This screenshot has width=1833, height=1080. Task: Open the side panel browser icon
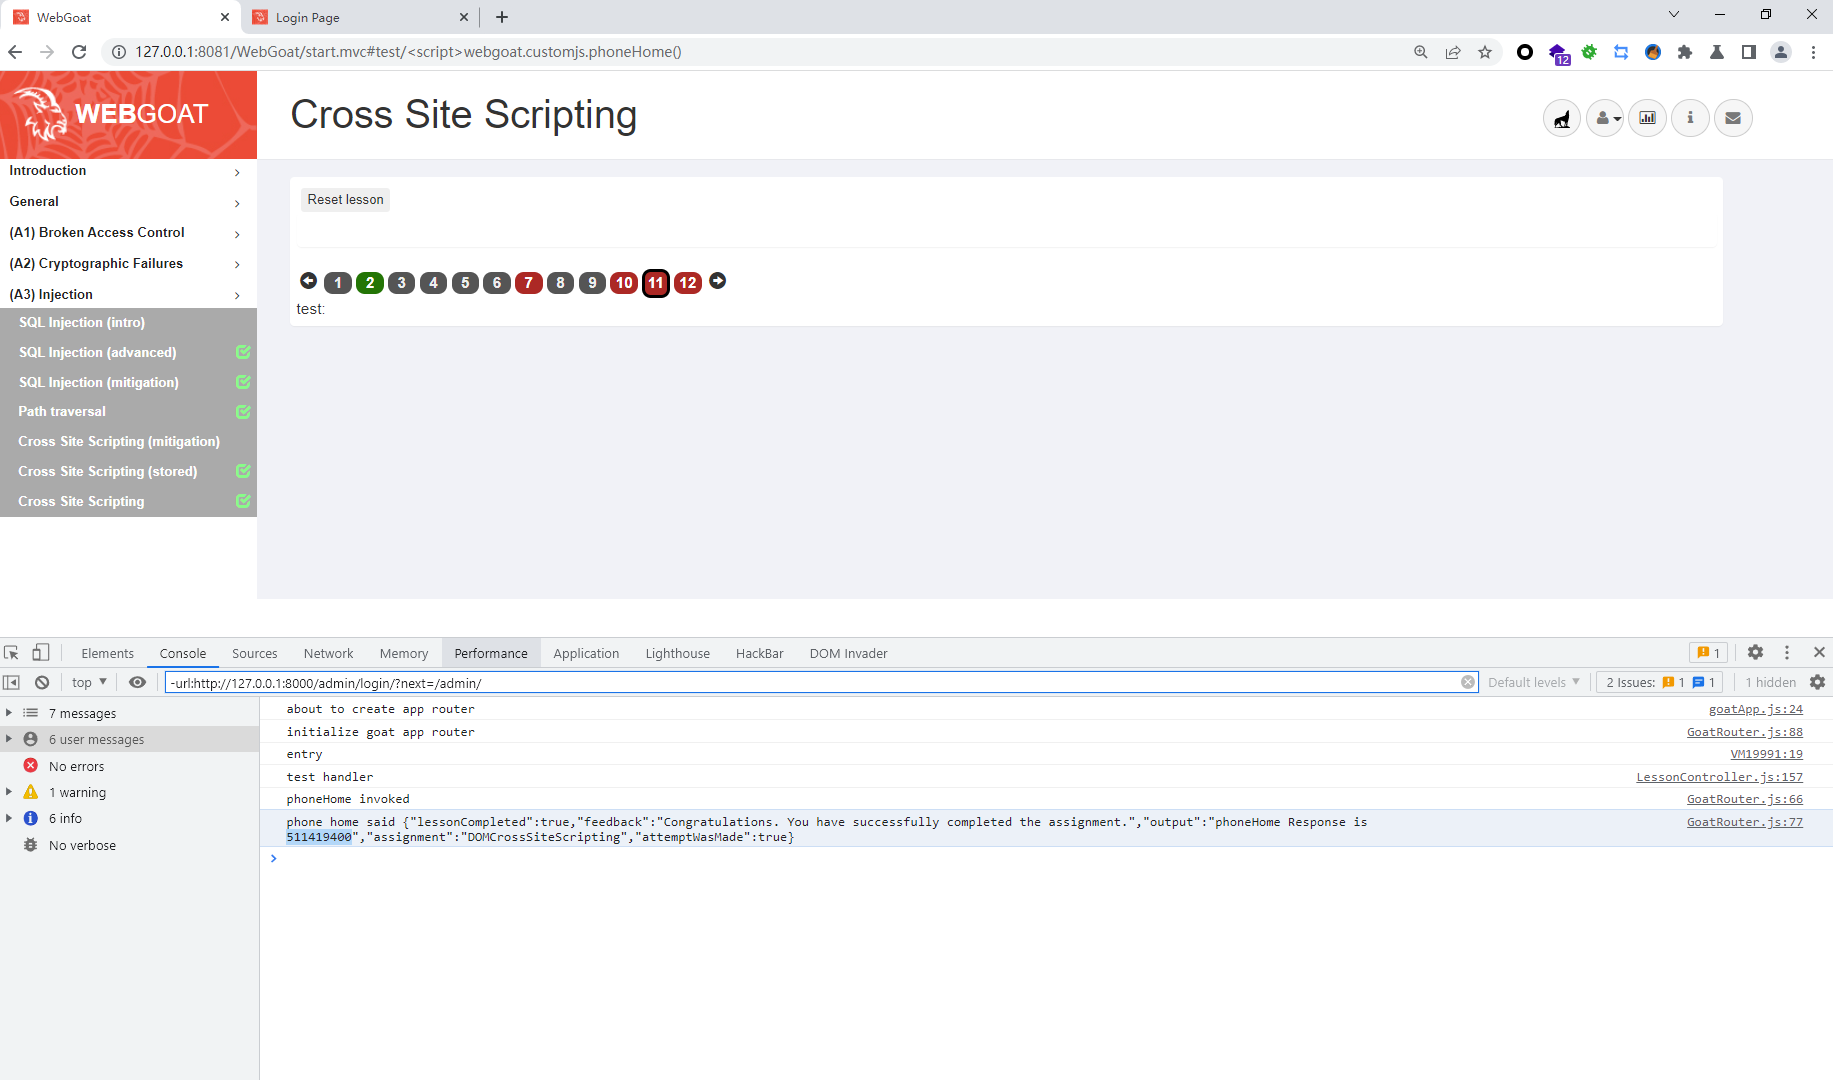[x=1749, y=52]
